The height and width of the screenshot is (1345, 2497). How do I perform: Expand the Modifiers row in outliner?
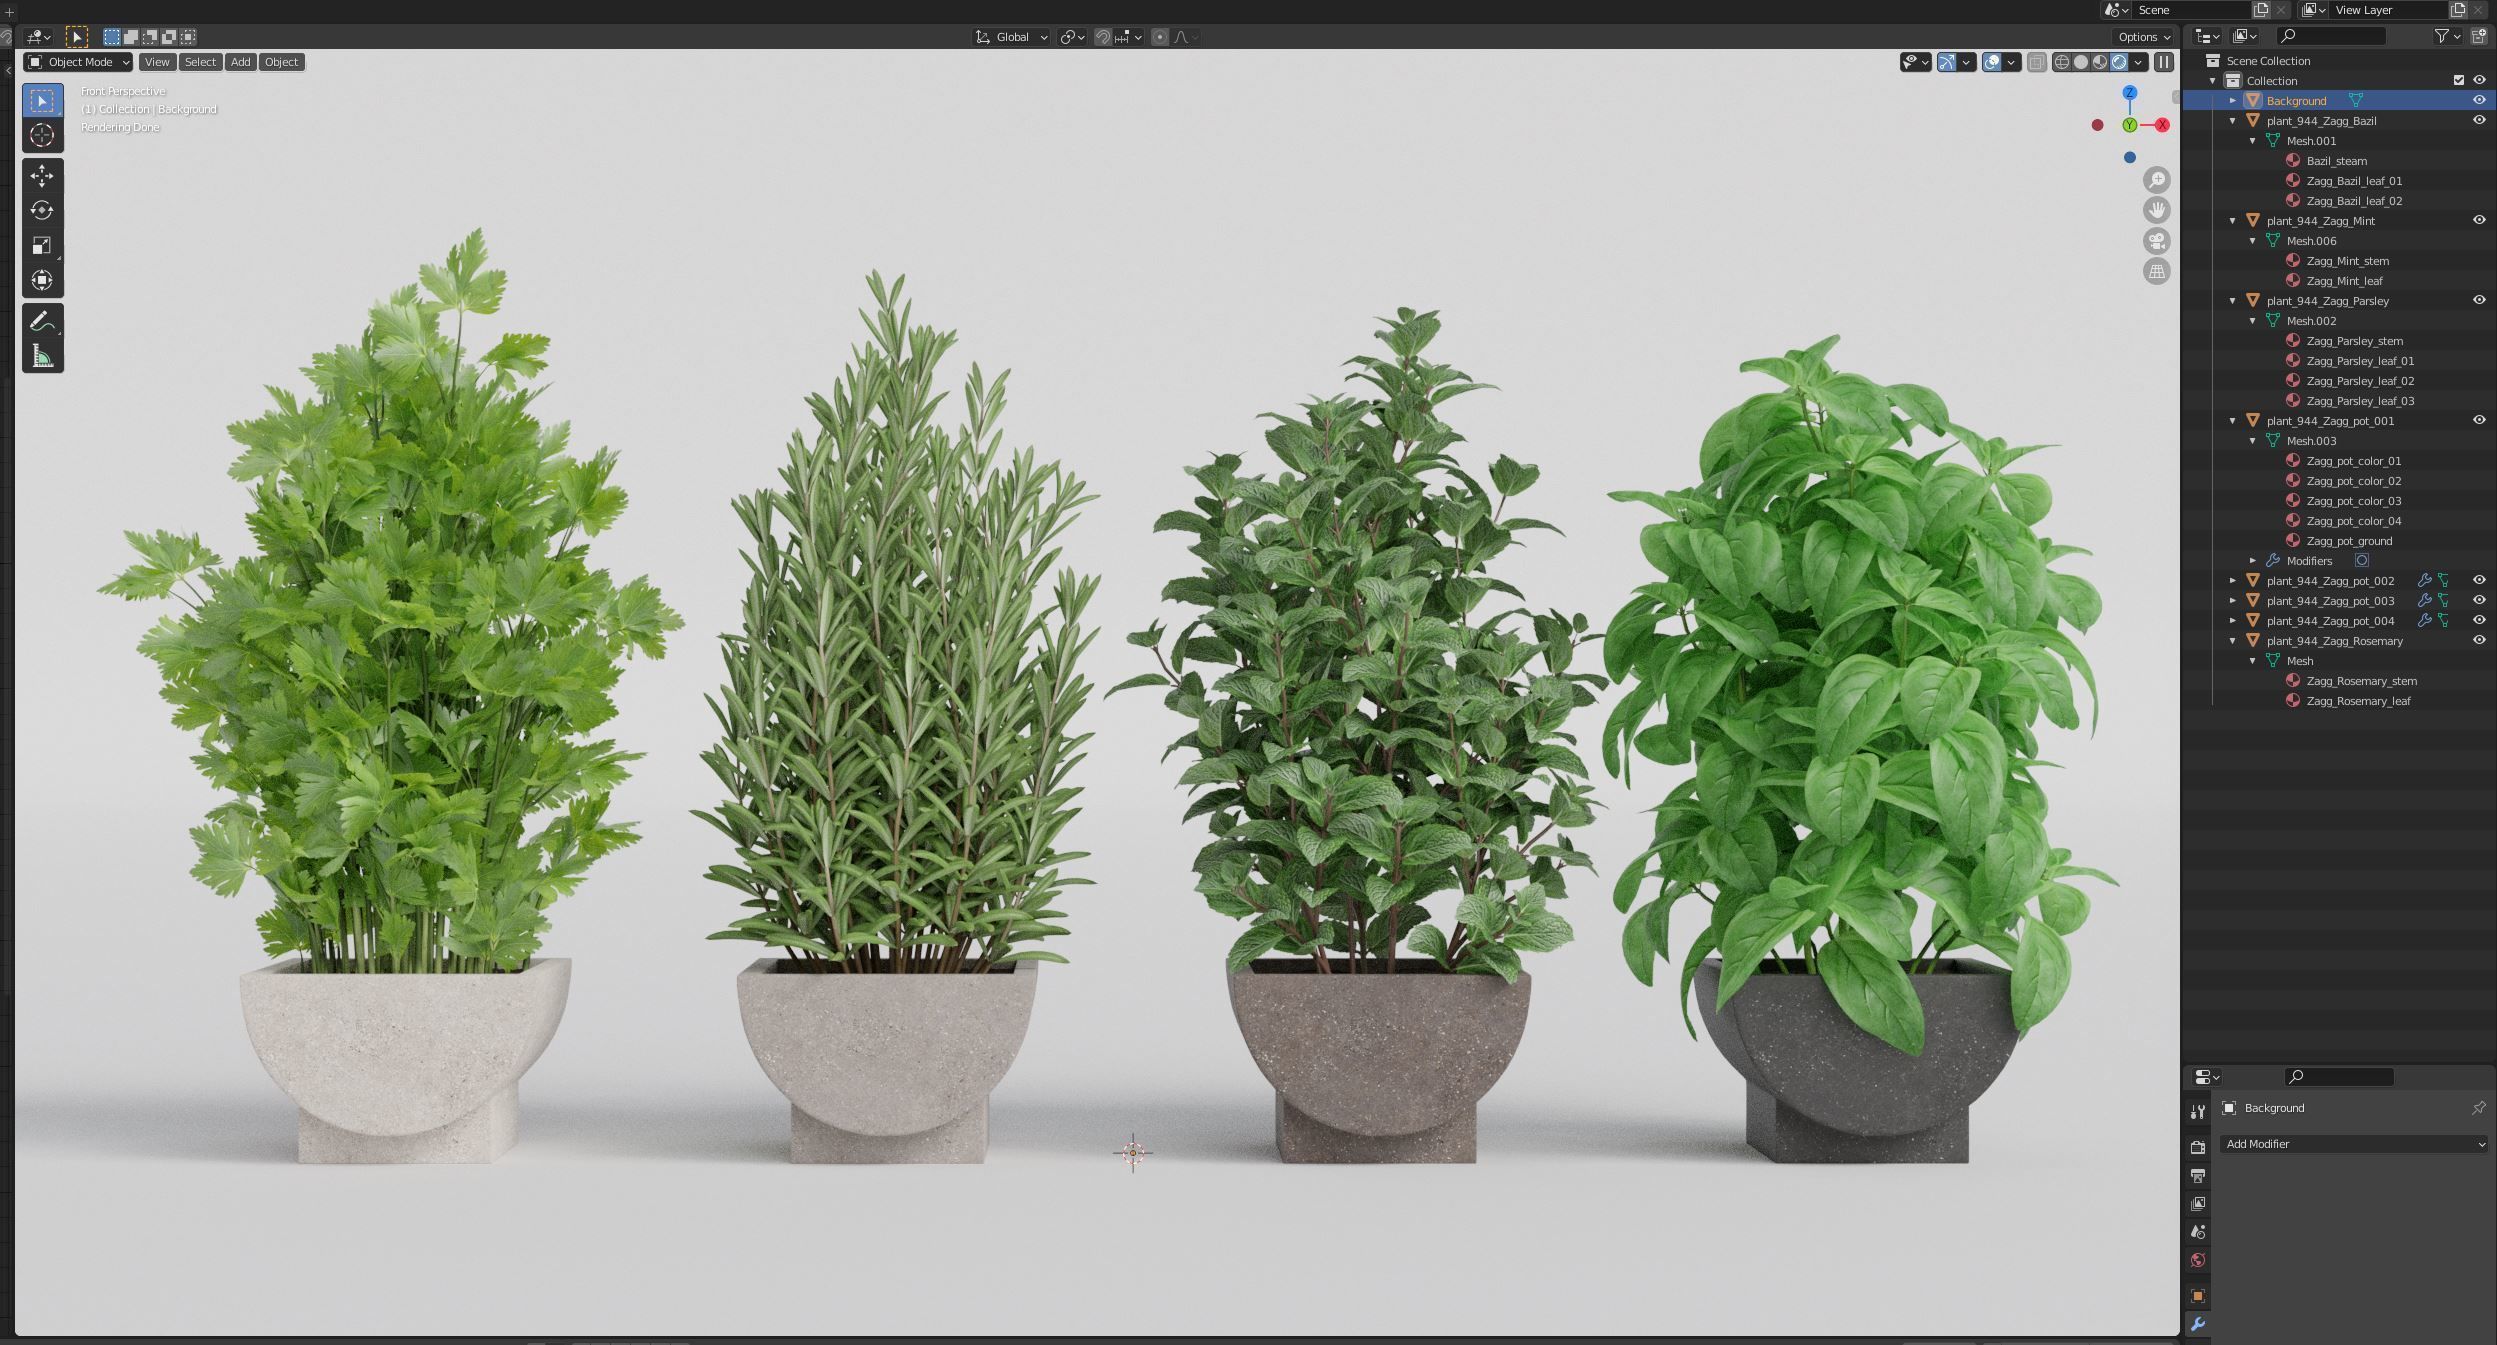(x=2253, y=560)
